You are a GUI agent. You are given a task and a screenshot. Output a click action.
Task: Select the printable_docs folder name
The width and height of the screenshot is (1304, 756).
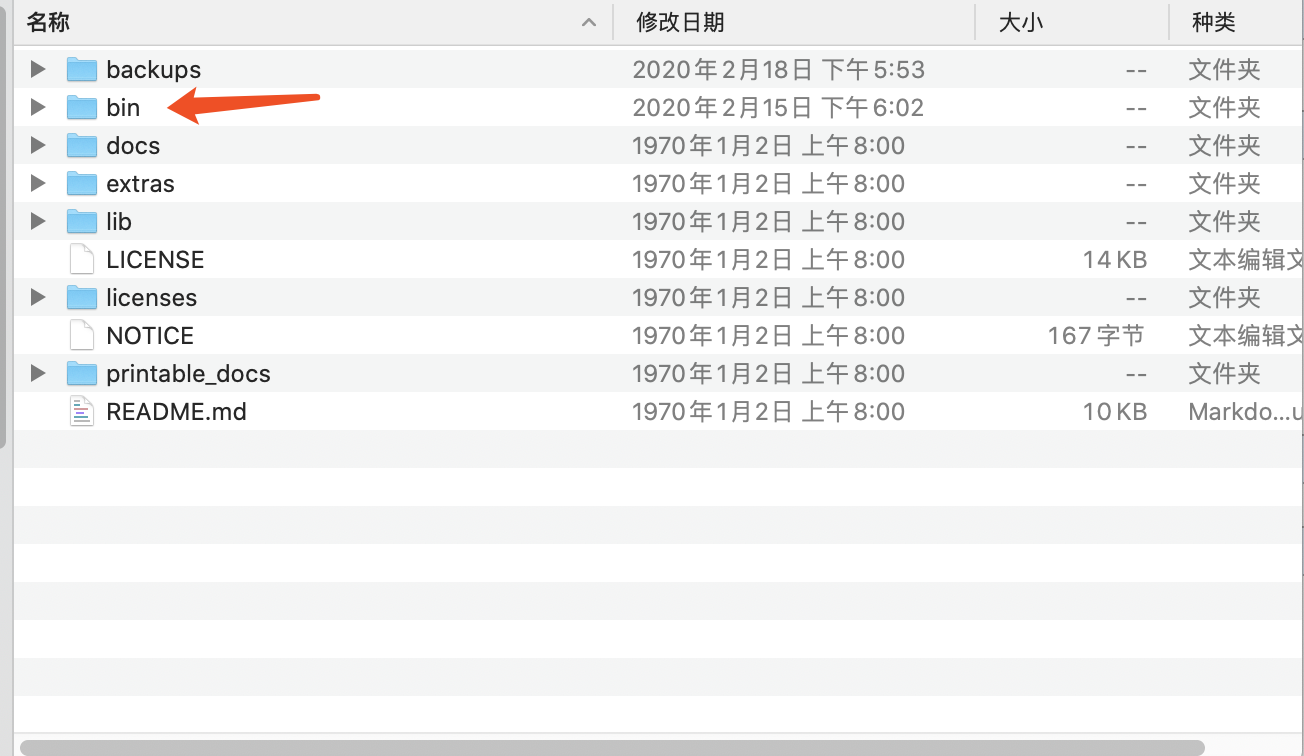pos(188,373)
